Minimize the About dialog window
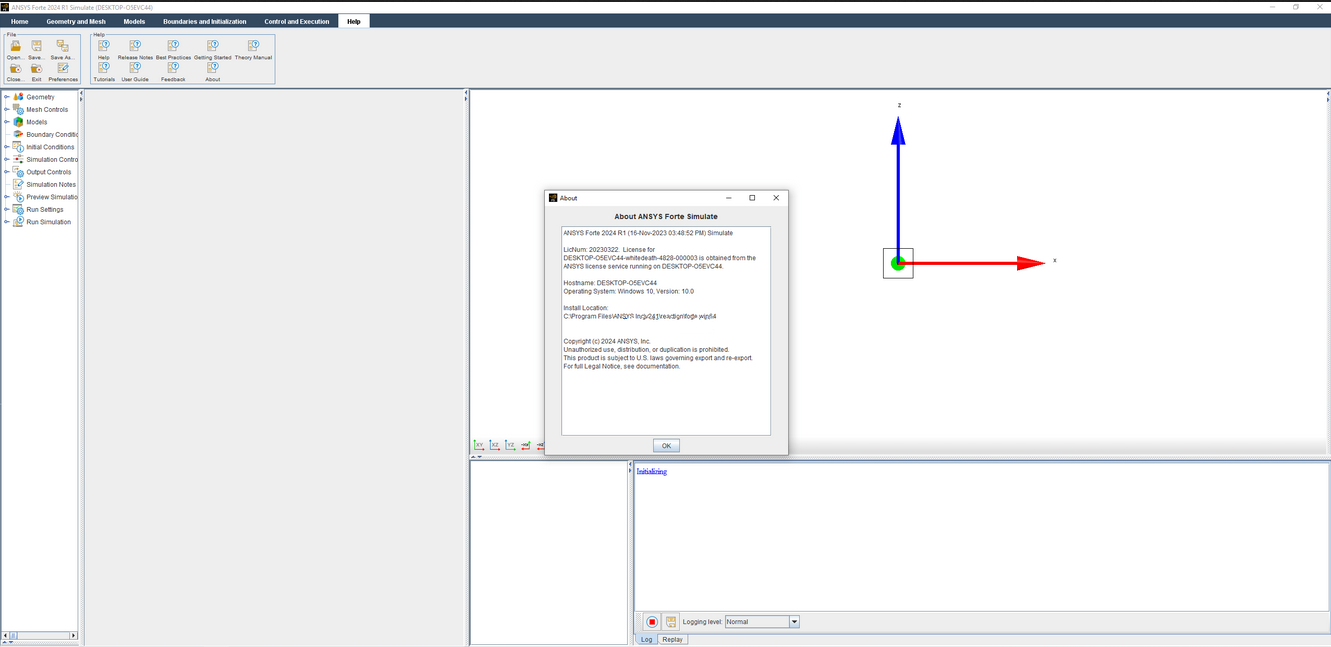This screenshot has height=647, width=1331. pyautogui.click(x=728, y=198)
